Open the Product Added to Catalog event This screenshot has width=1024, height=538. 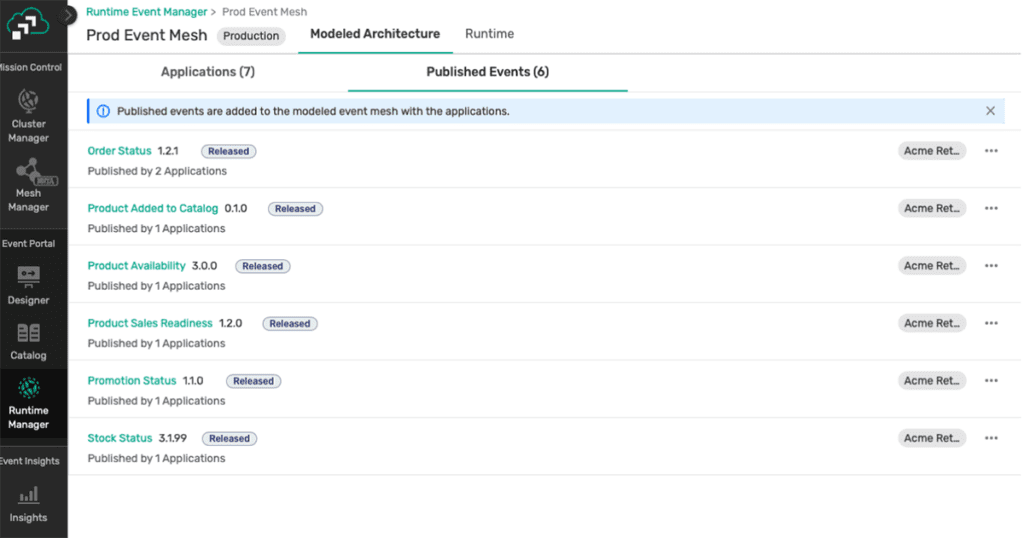click(x=152, y=208)
